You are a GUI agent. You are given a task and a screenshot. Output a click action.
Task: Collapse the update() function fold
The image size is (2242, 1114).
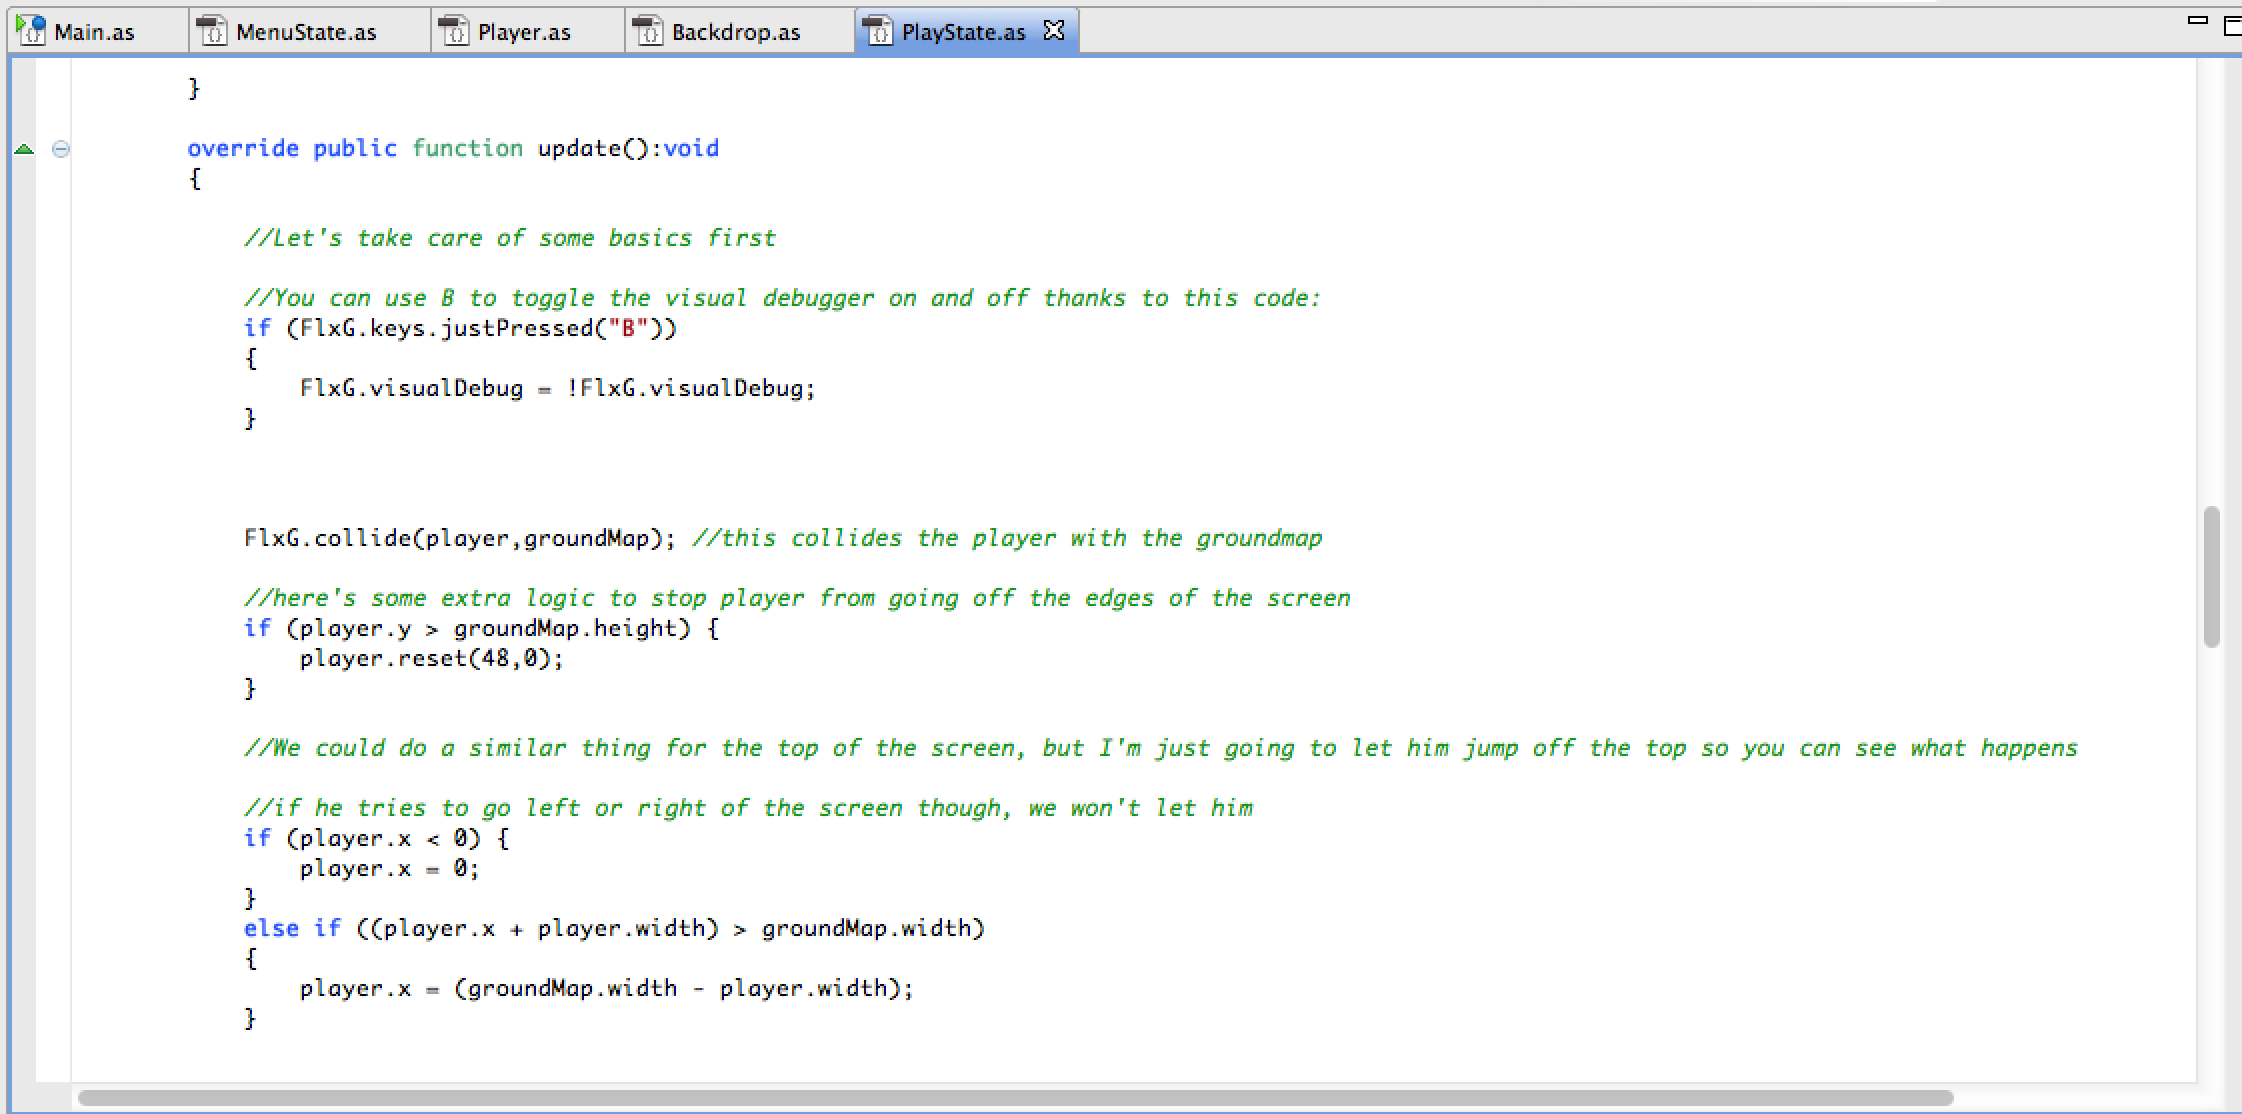pos(61,149)
